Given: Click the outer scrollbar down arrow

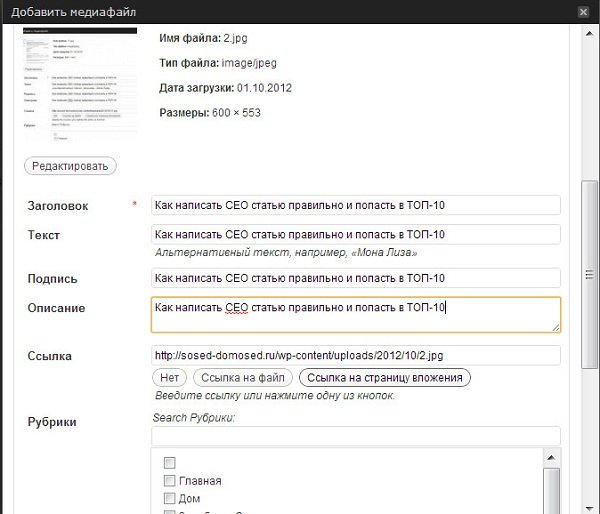Looking at the screenshot, I should pyautogui.click(x=590, y=508).
